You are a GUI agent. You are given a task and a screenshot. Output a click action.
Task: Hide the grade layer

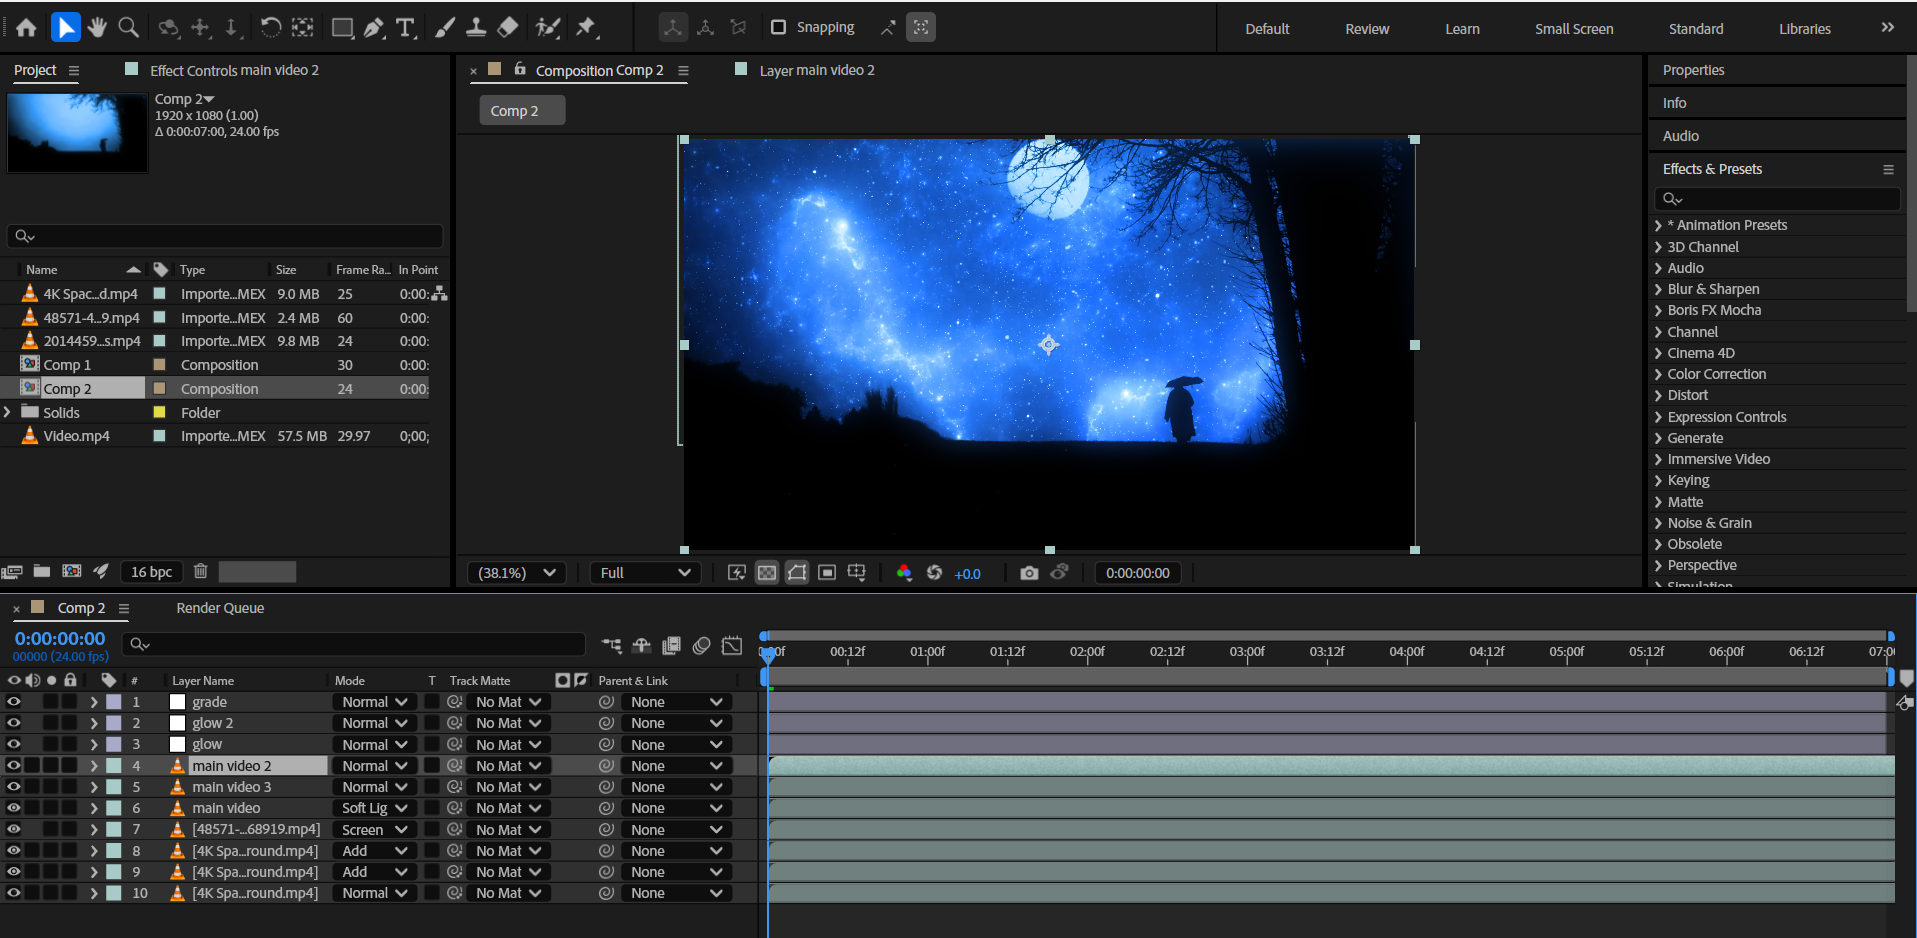(14, 702)
